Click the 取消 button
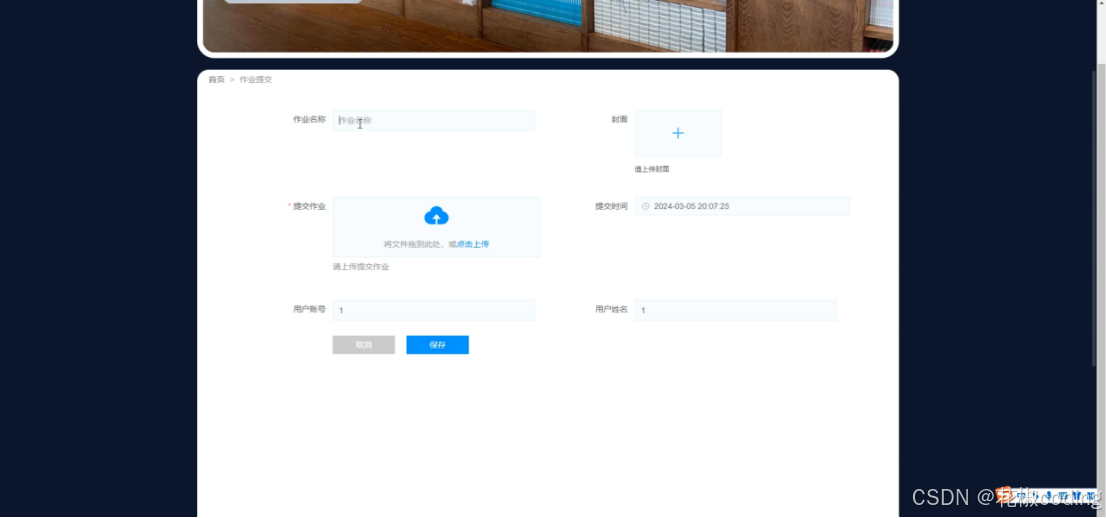Viewport: 1106px width, 518px height. tap(364, 345)
